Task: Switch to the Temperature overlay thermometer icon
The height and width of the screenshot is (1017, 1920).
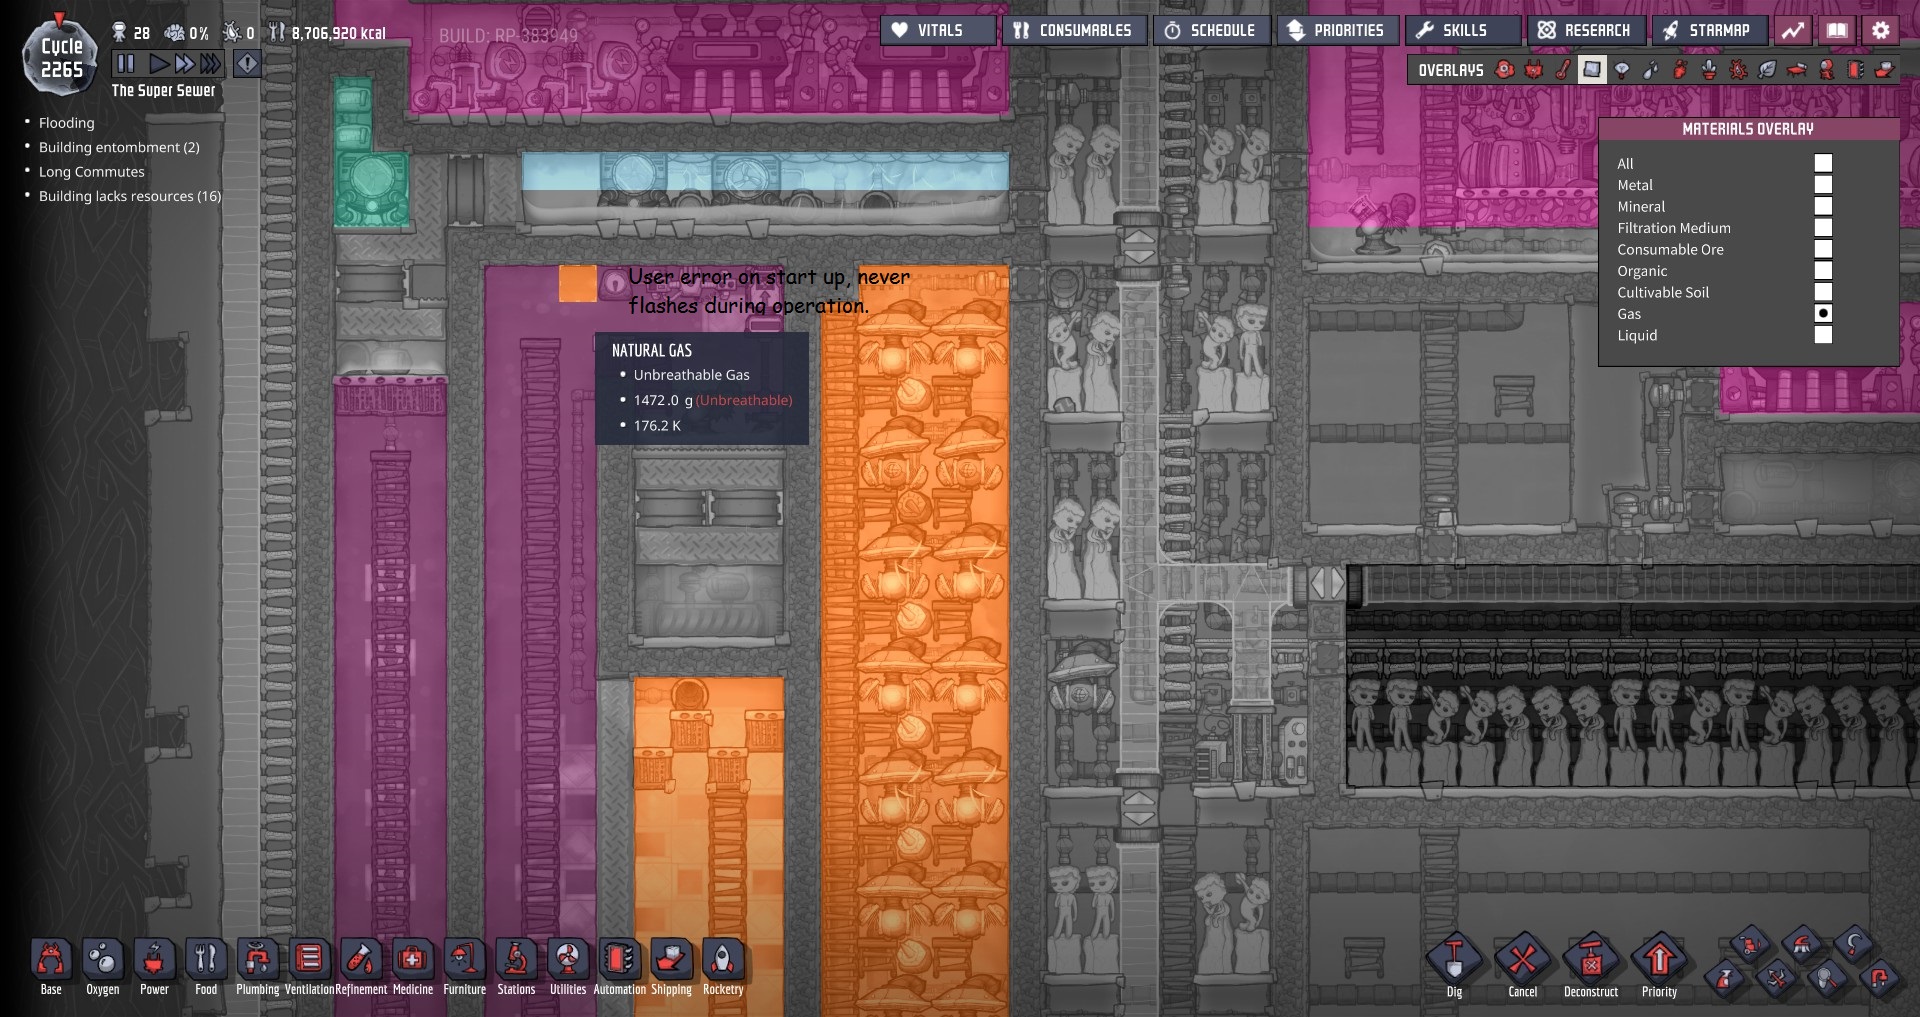Action: coord(1563,70)
